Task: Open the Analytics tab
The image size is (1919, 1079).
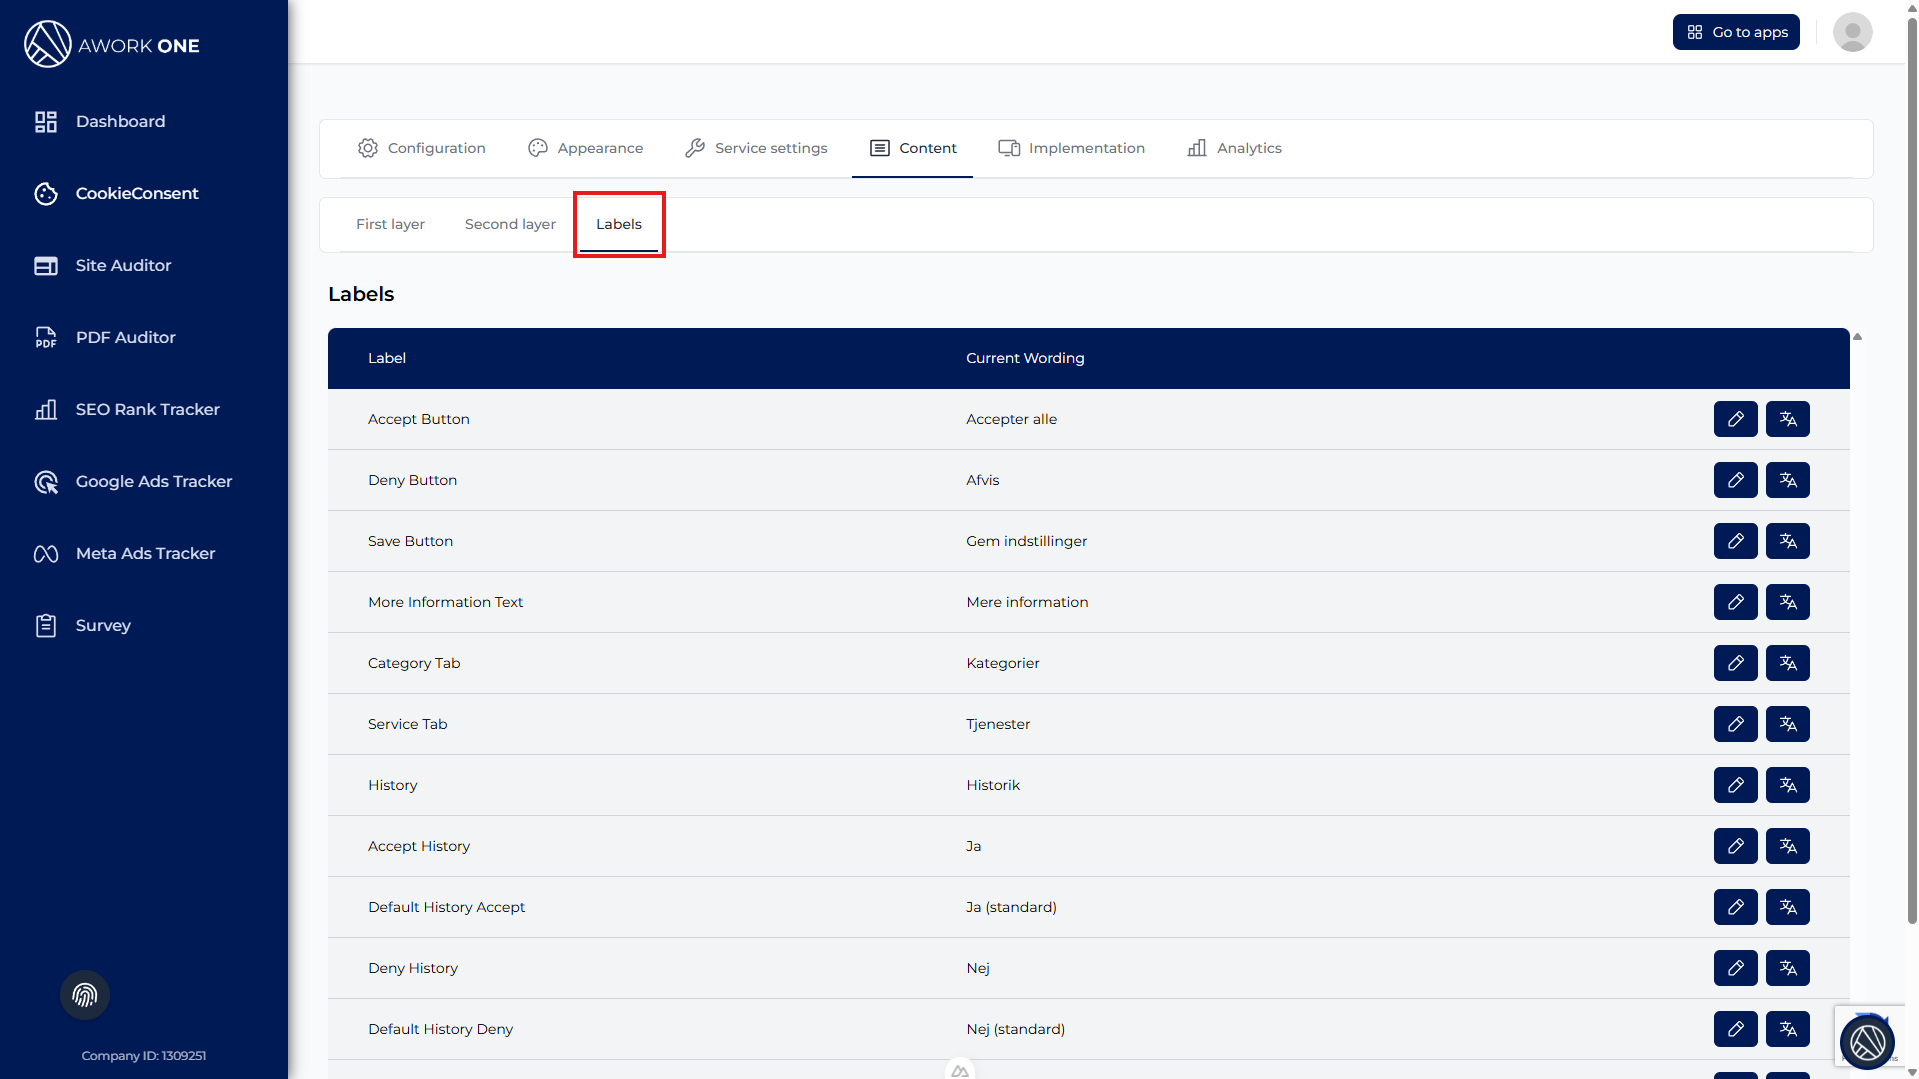Action: (1234, 148)
